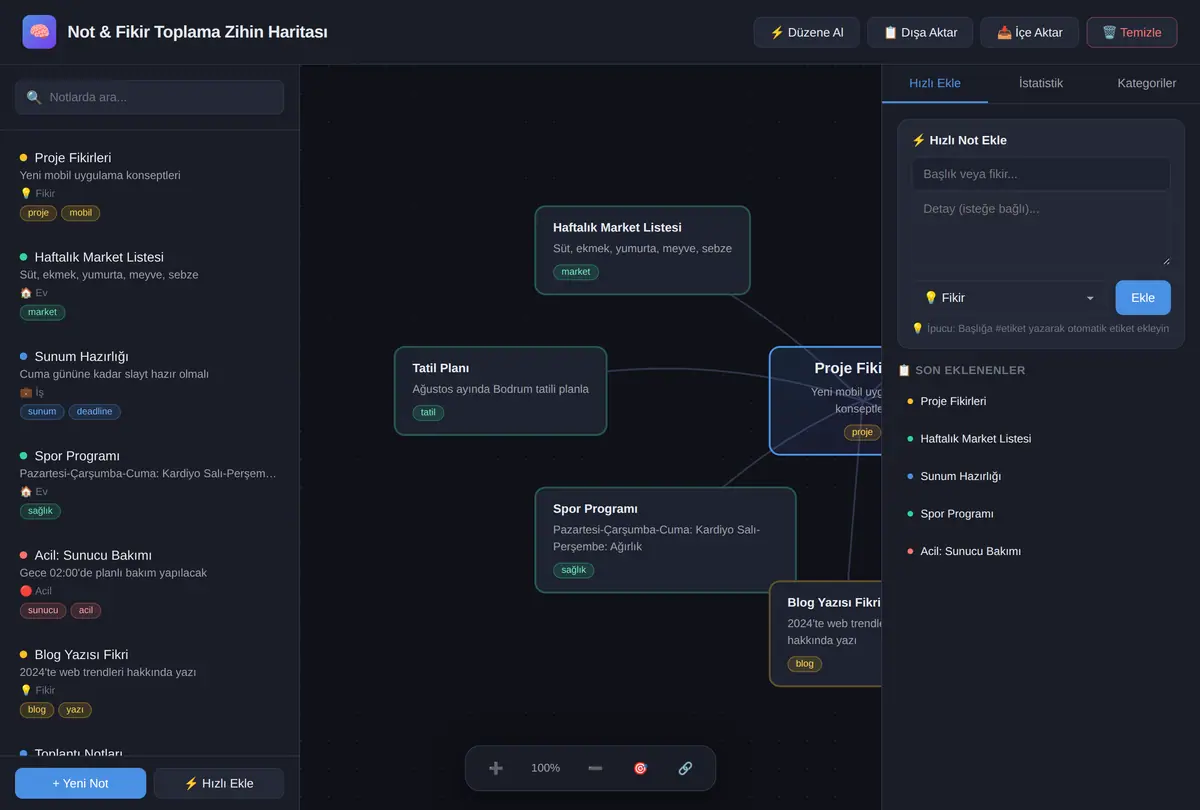The image size is (1200, 810).
Task: Click the yazı tag
Action: [74, 710]
